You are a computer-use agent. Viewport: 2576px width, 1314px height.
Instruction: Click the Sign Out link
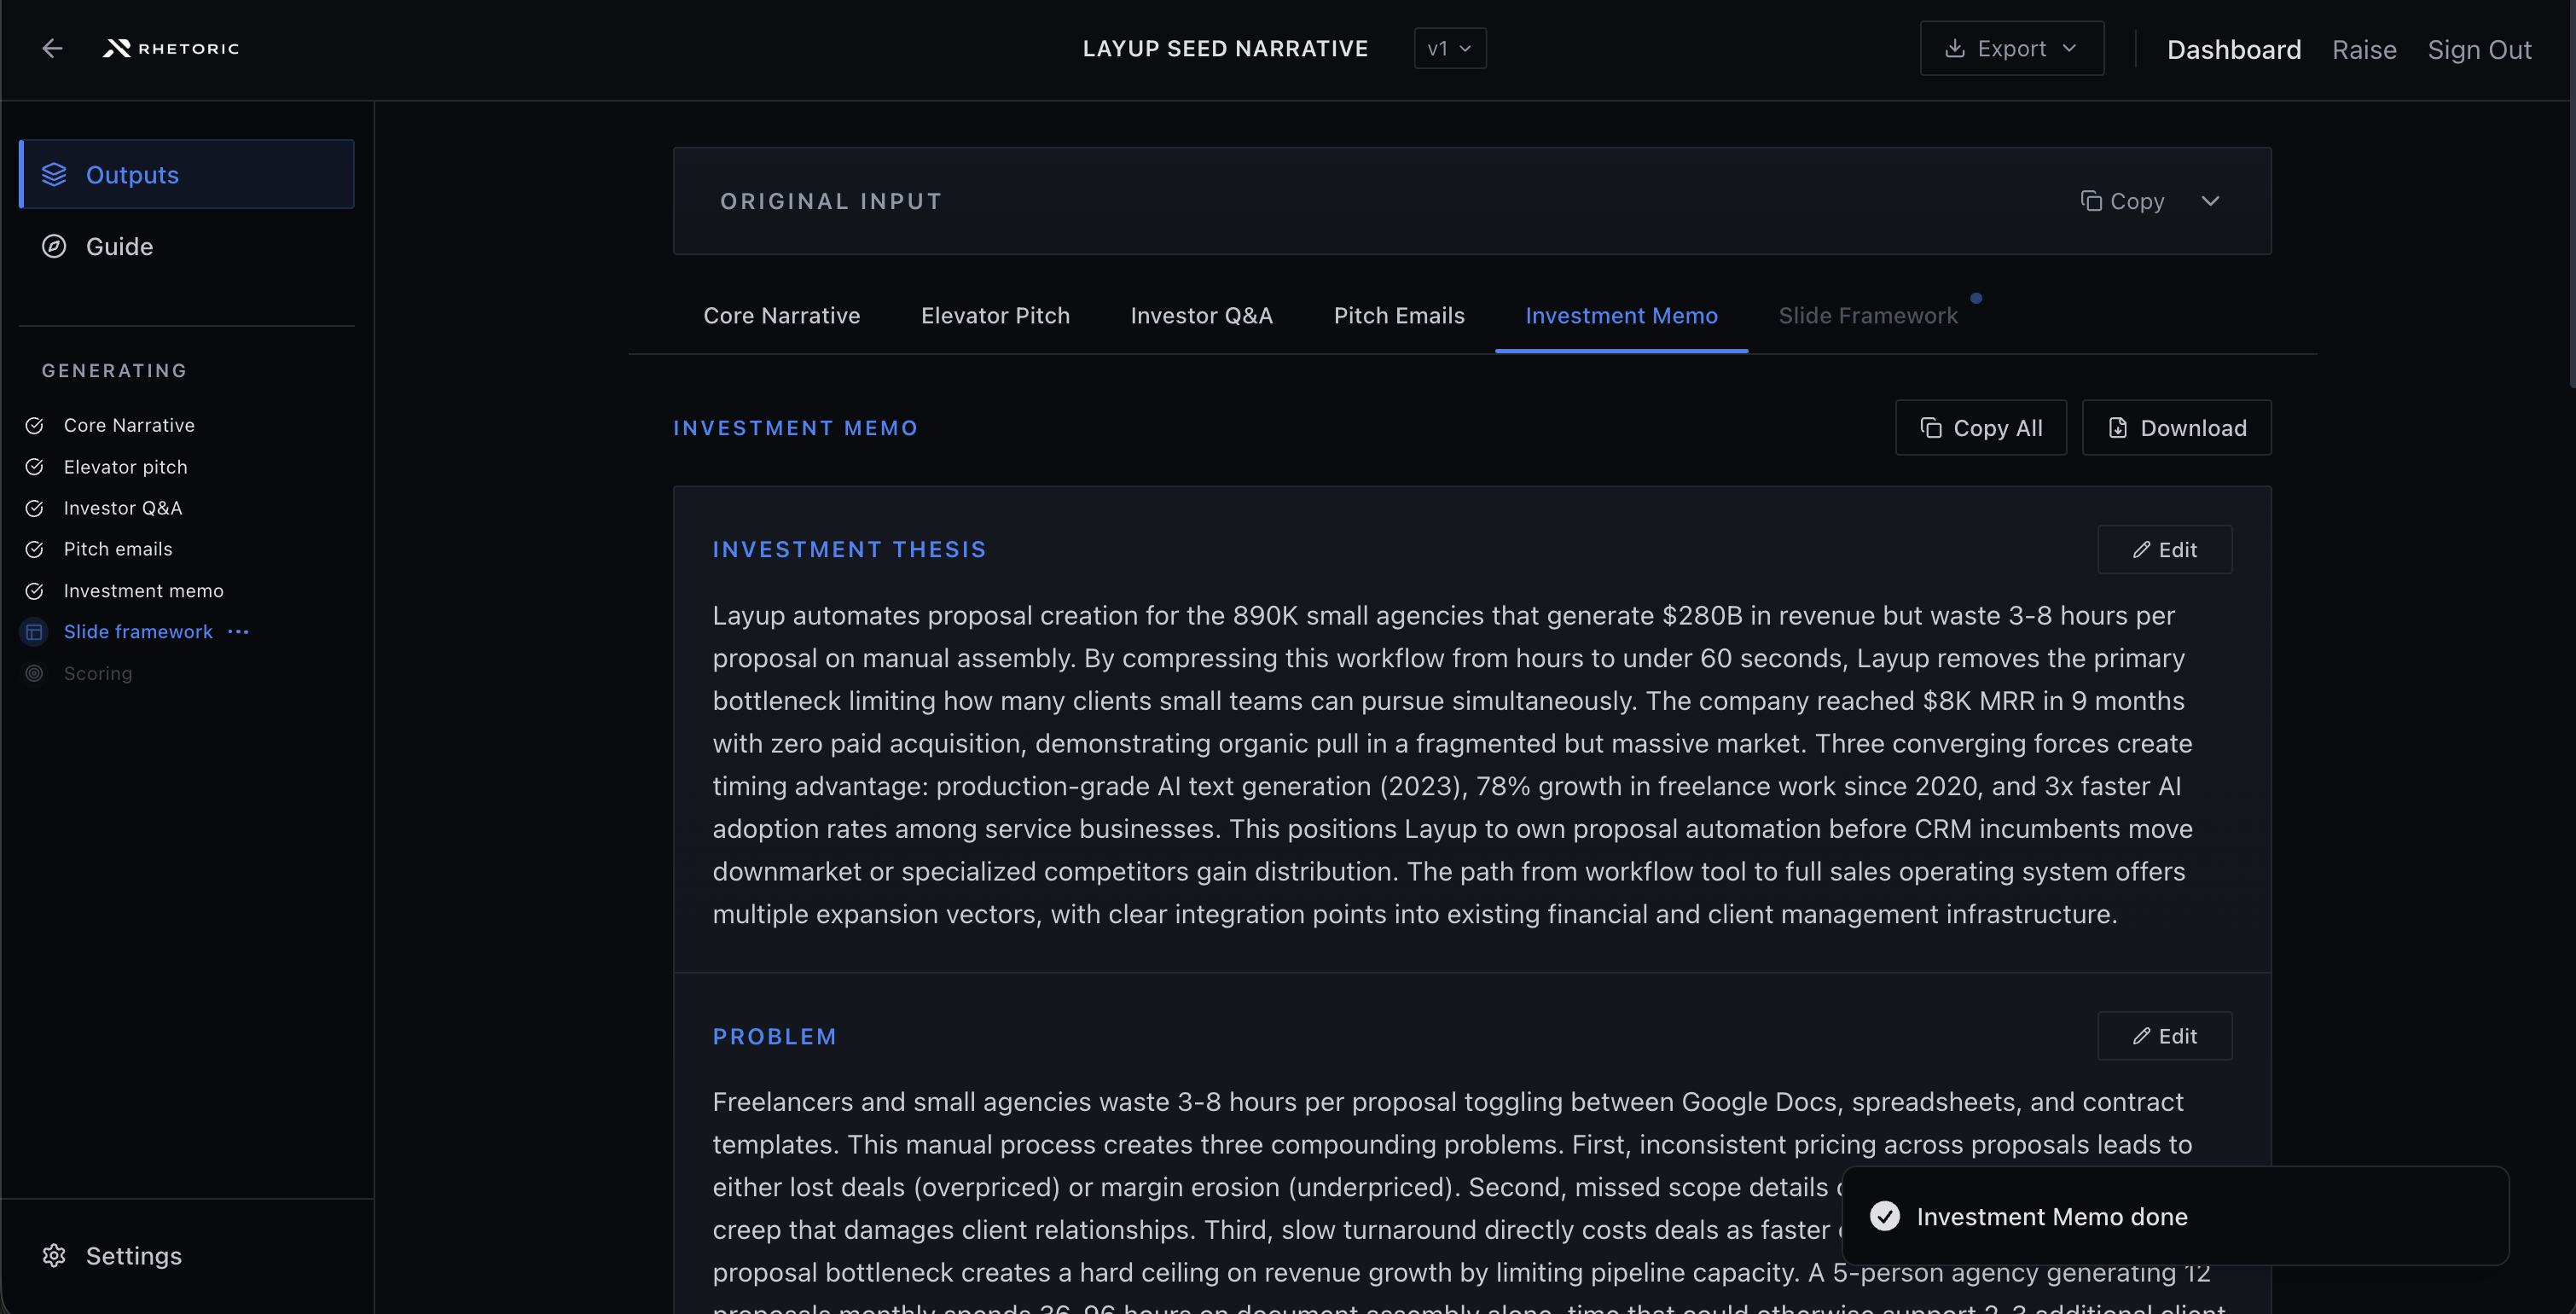[2478, 50]
